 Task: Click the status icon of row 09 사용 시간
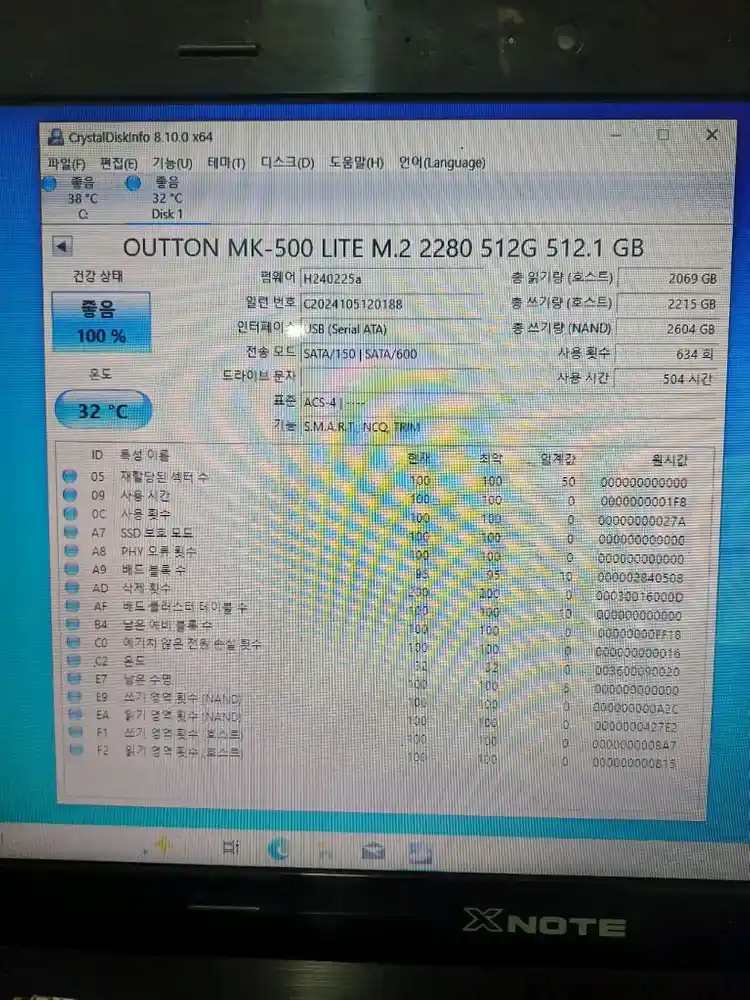pyautogui.click(x=71, y=495)
